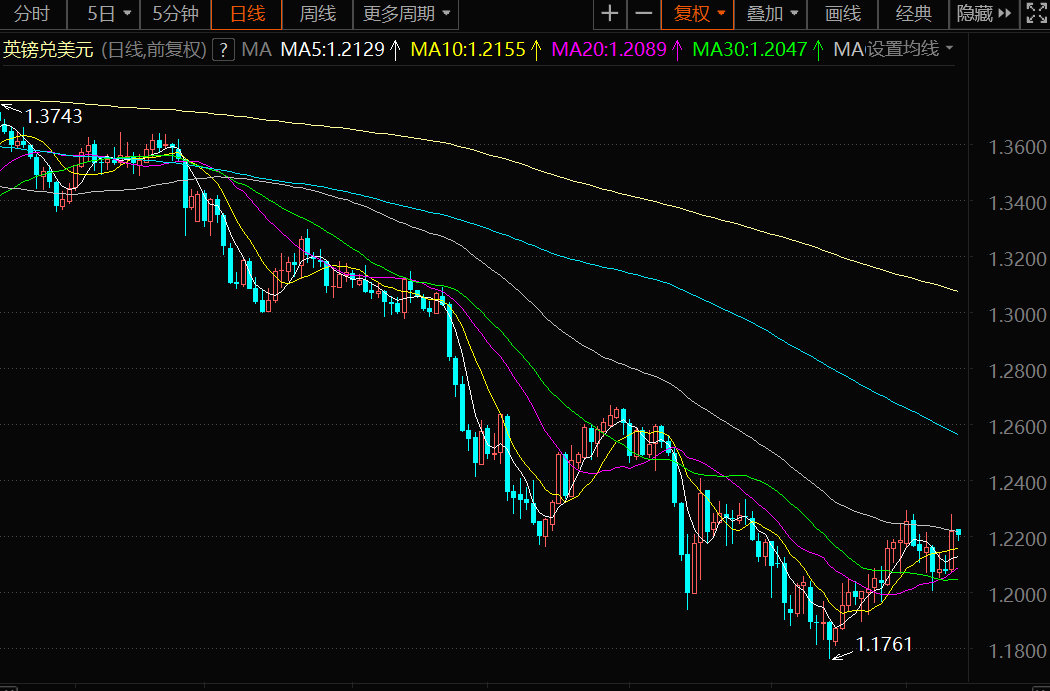Open the 更多周期 dropdown
Viewport: 1050px width, 691px height.
(x=406, y=13)
